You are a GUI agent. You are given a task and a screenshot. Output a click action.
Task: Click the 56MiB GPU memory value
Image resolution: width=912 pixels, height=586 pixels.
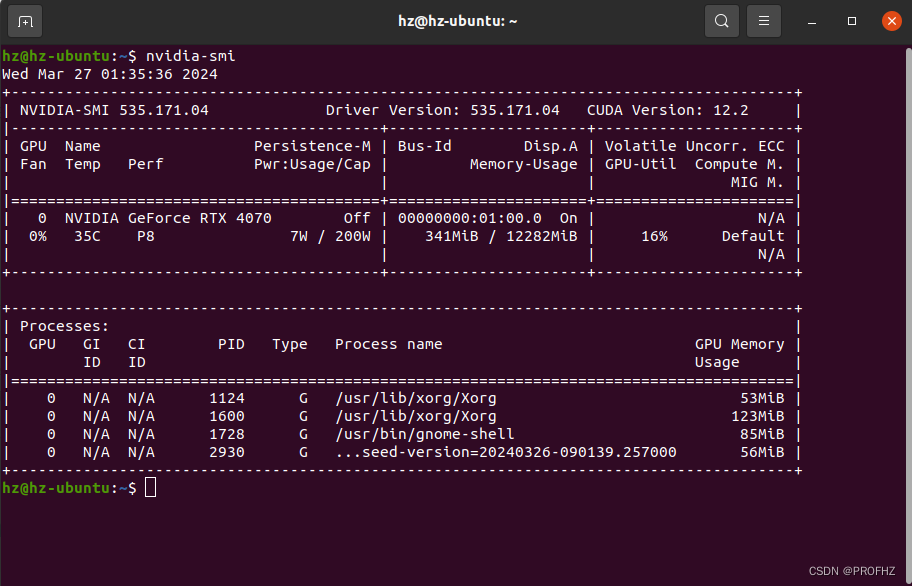(x=763, y=453)
